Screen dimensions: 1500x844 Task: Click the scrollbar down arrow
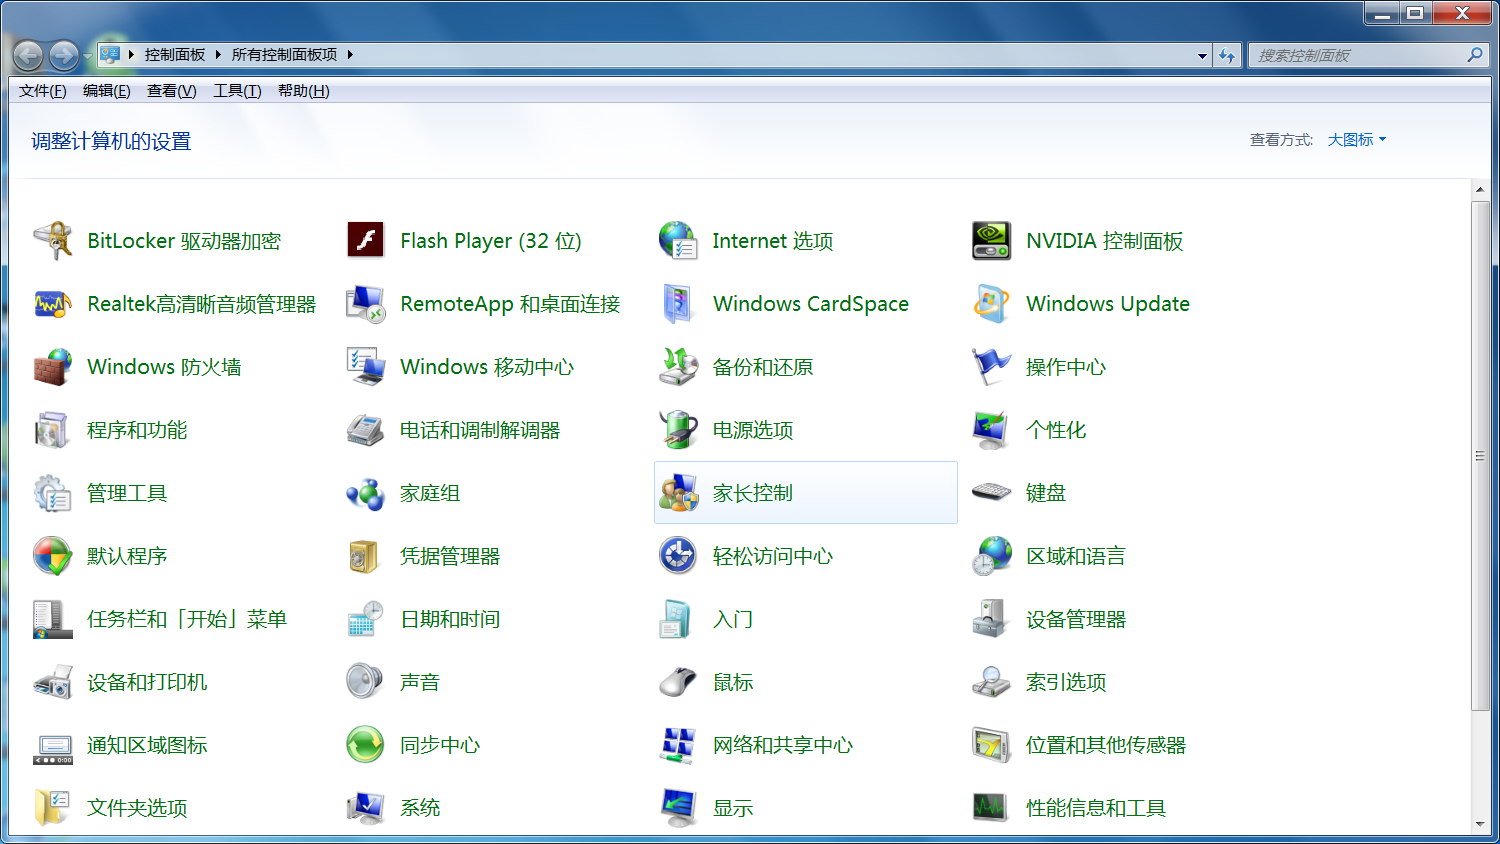[1480, 825]
